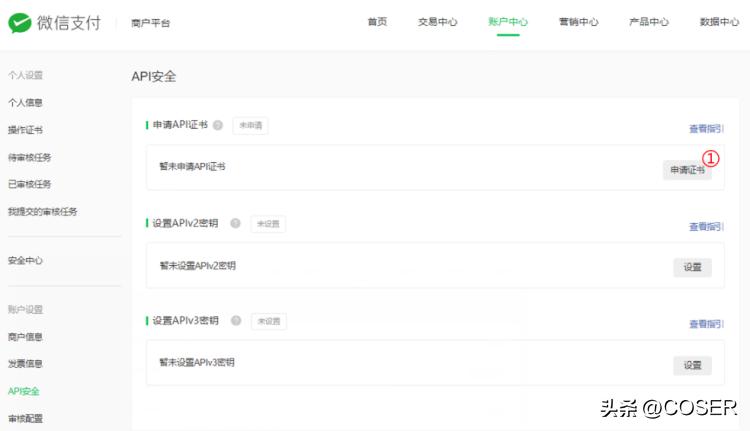
Task: Select 发票信息 in sidebar
Action: (25, 364)
